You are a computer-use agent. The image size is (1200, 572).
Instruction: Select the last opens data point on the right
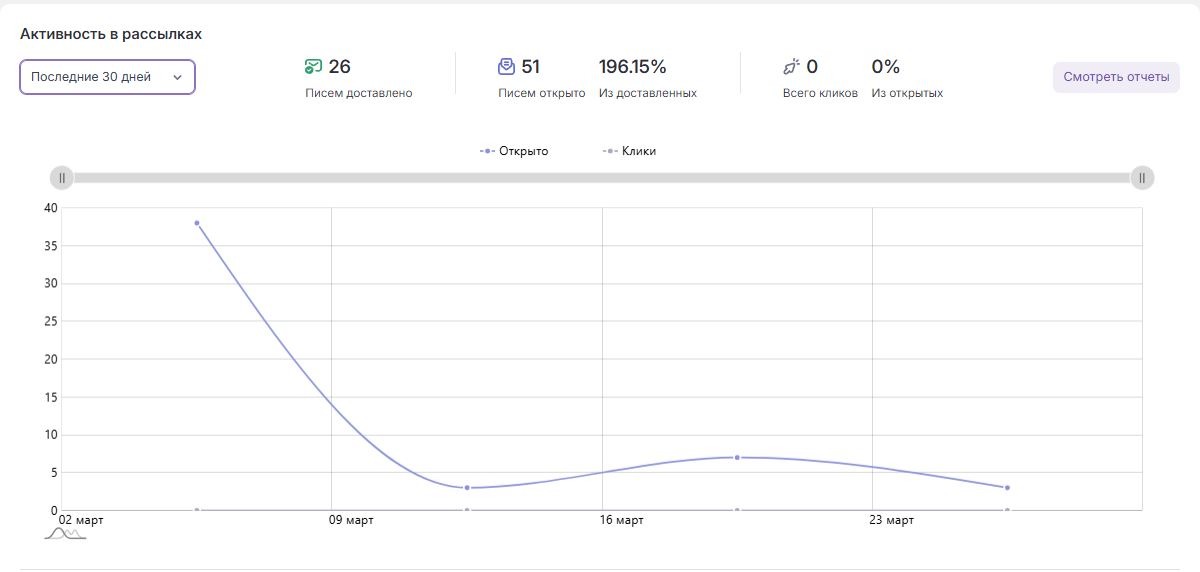coord(1007,487)
